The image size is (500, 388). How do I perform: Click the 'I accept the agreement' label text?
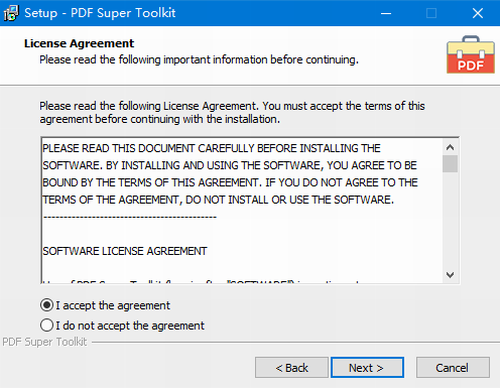point(113,305)
